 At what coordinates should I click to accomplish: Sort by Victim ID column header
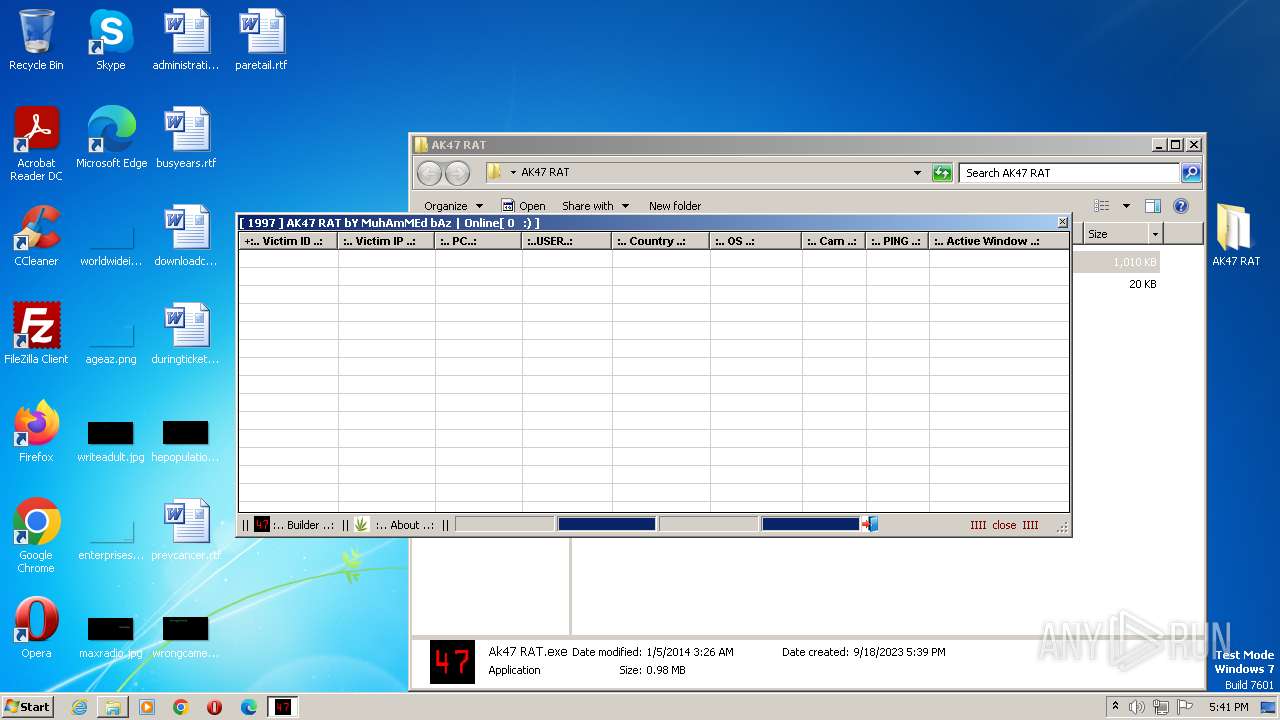pos(288,241)
